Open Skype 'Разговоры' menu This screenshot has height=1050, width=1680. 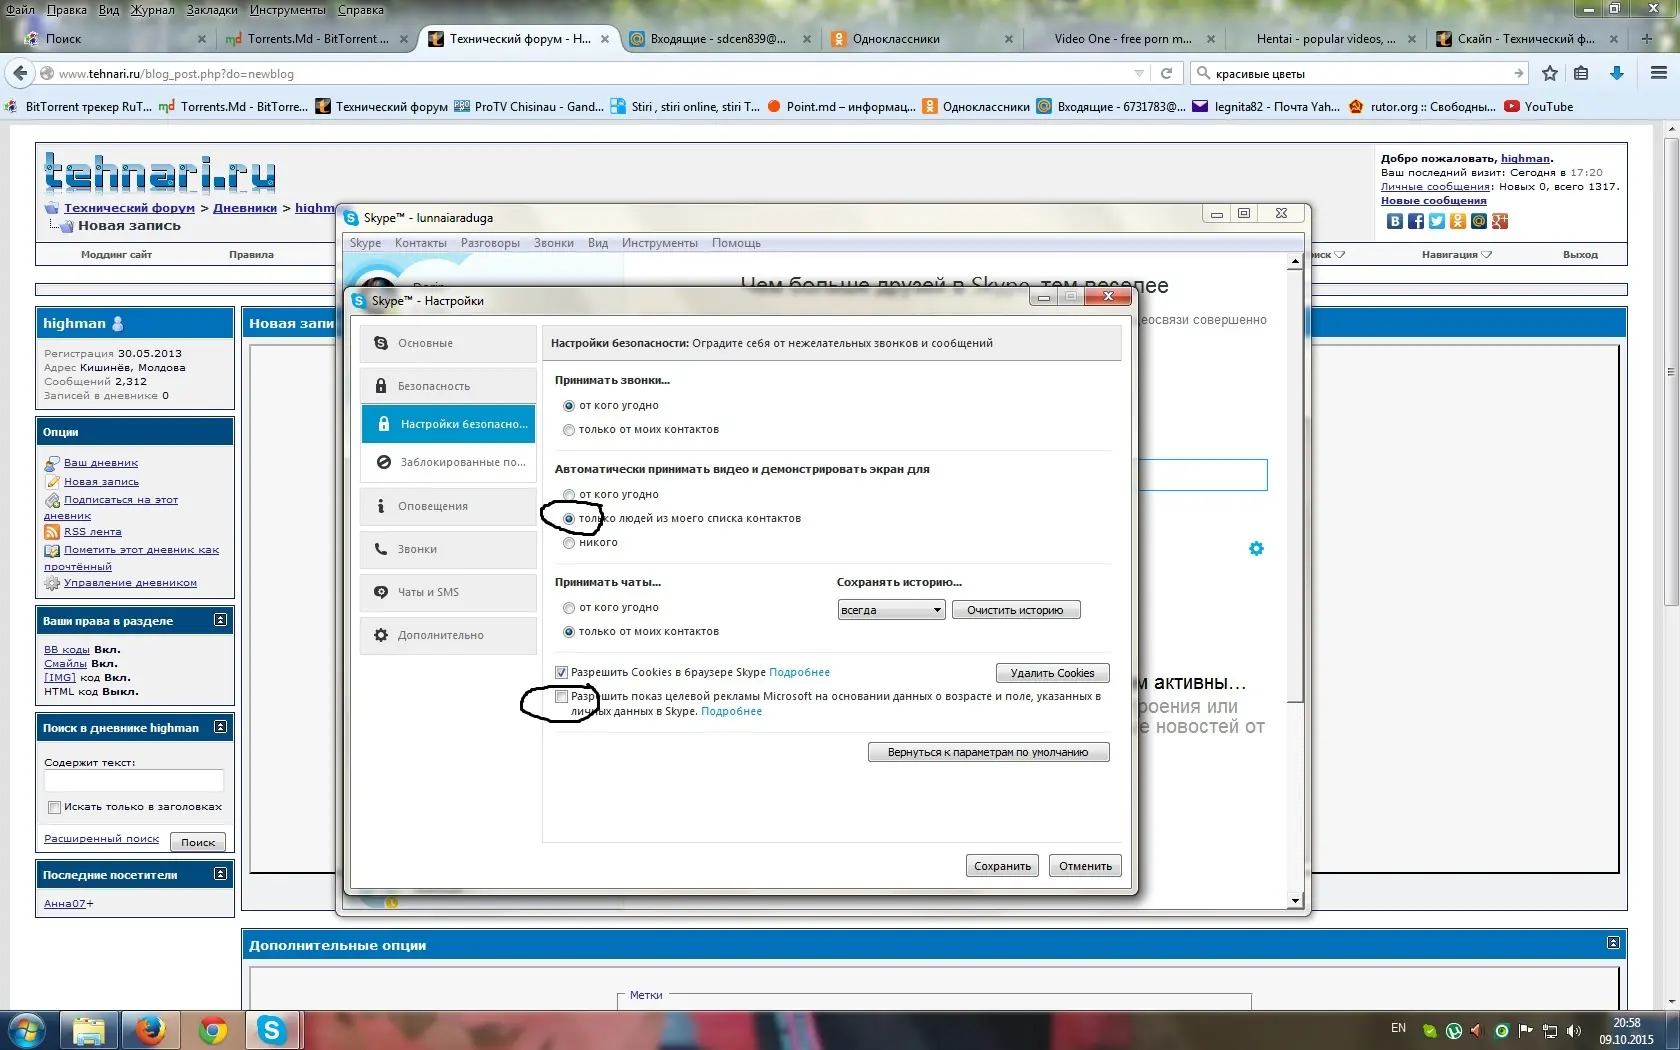[x=490, y=243]
